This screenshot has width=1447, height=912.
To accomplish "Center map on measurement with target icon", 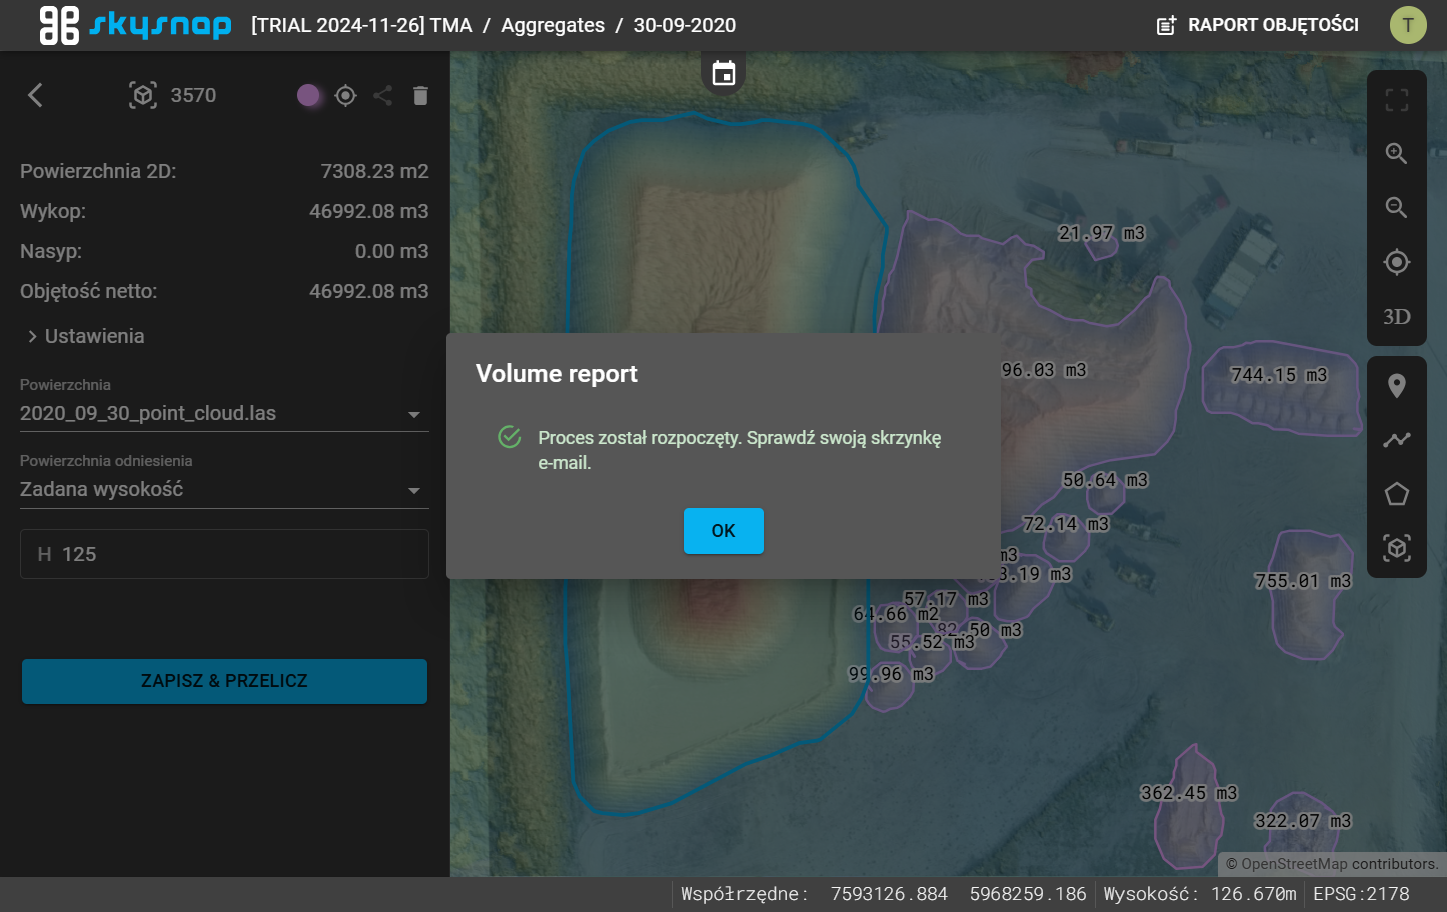I will pyautogui.click(x=346, y=95).
